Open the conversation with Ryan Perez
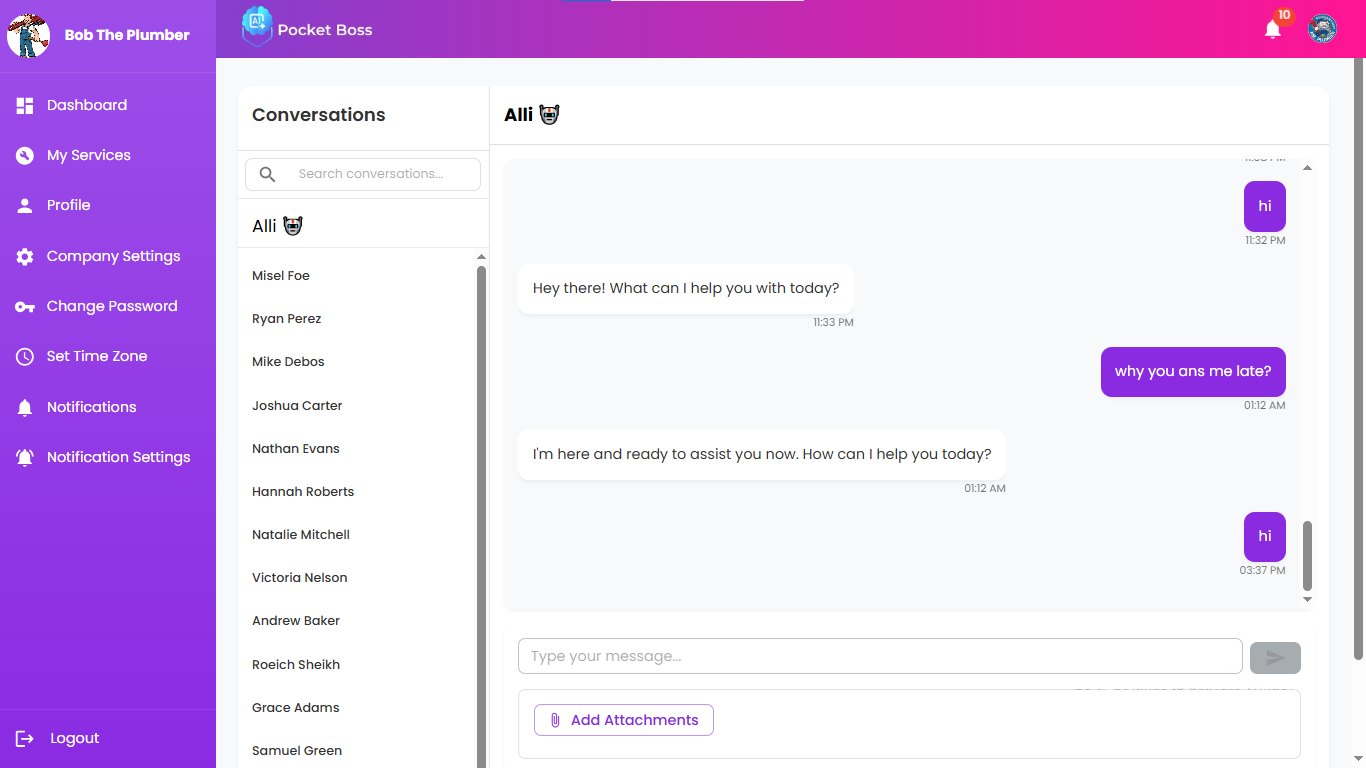Viewport: 1366px width, 768px height. pyautogui.click(x=287, y=319)
